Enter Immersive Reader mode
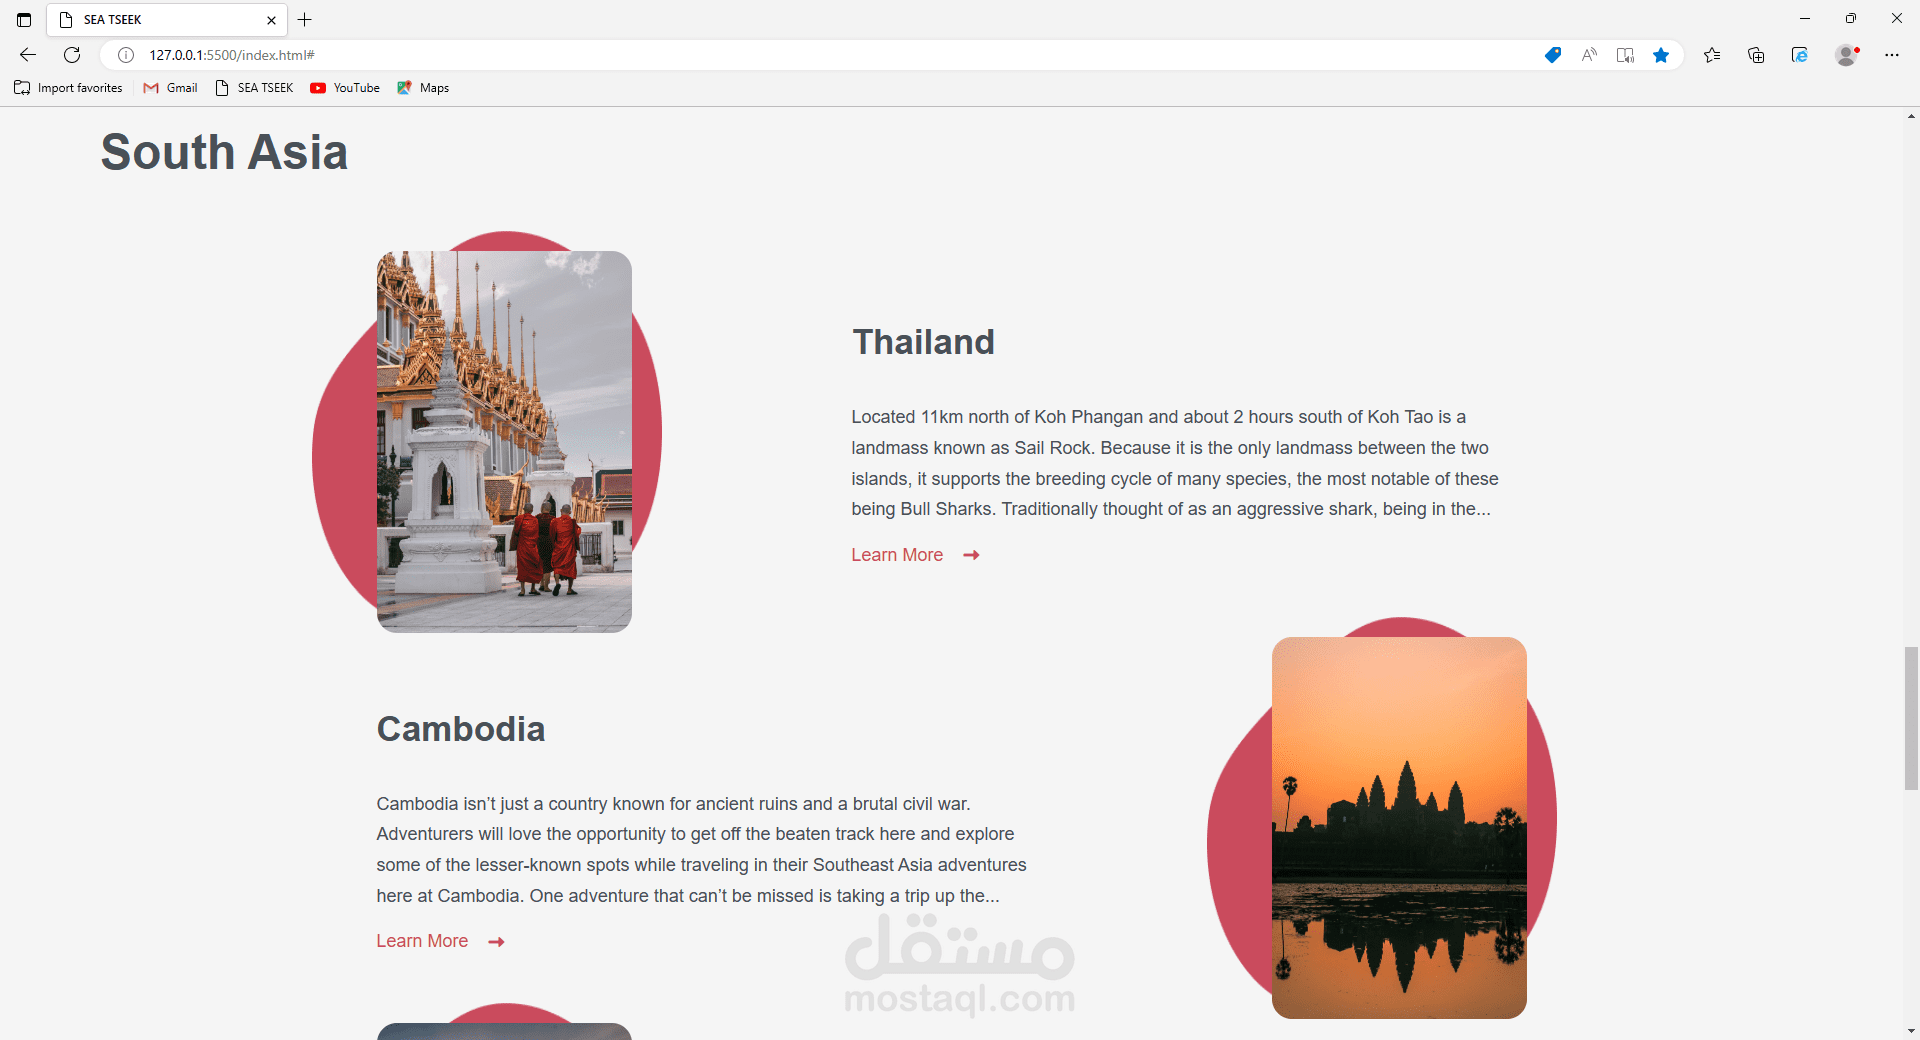This screenshot has height=1040, width=1920. click(1625, 55)
